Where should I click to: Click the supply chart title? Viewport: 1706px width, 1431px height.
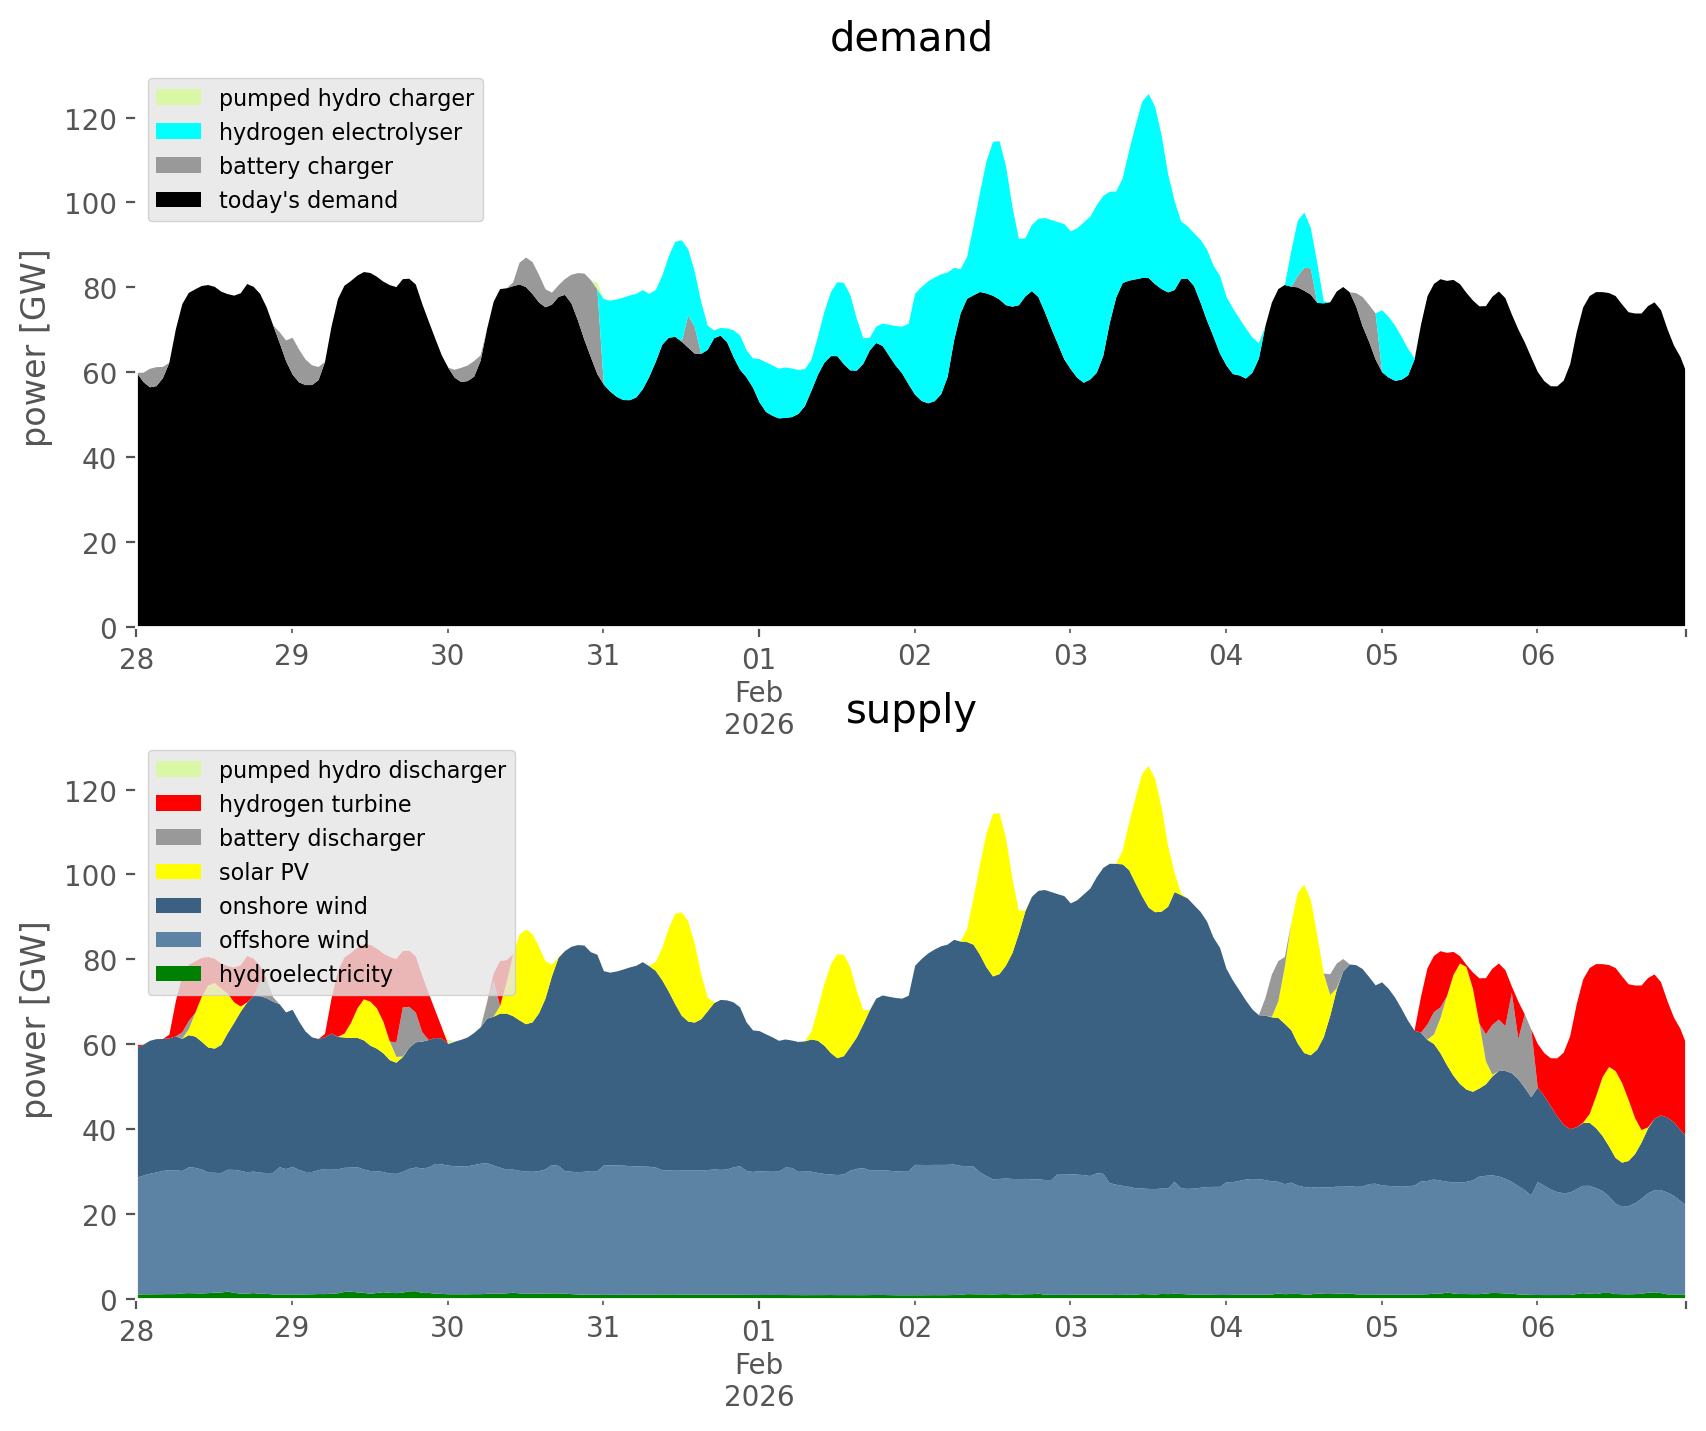coord(910,710)
